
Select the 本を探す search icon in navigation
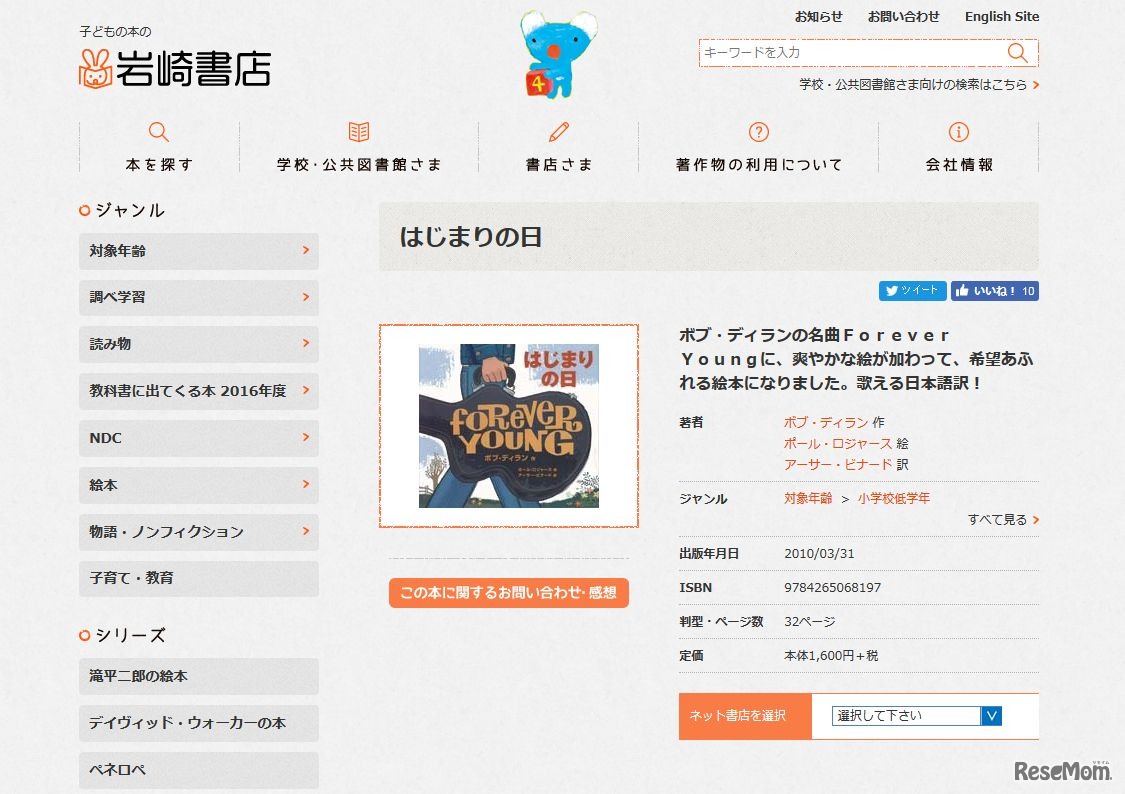coord(159,131)
